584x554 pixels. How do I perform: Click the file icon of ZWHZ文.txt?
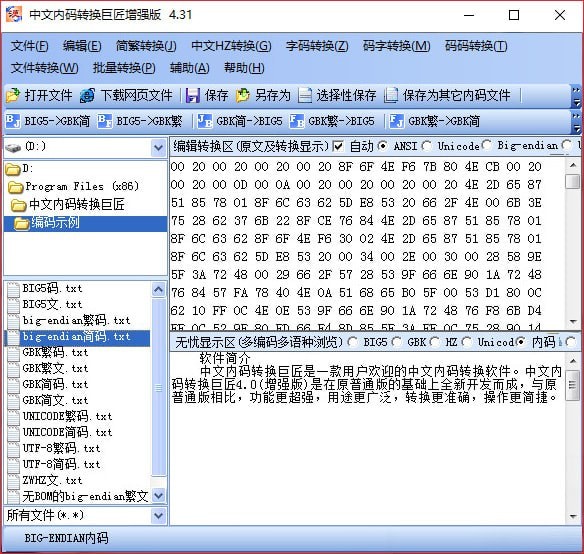[x=13, y=481]
